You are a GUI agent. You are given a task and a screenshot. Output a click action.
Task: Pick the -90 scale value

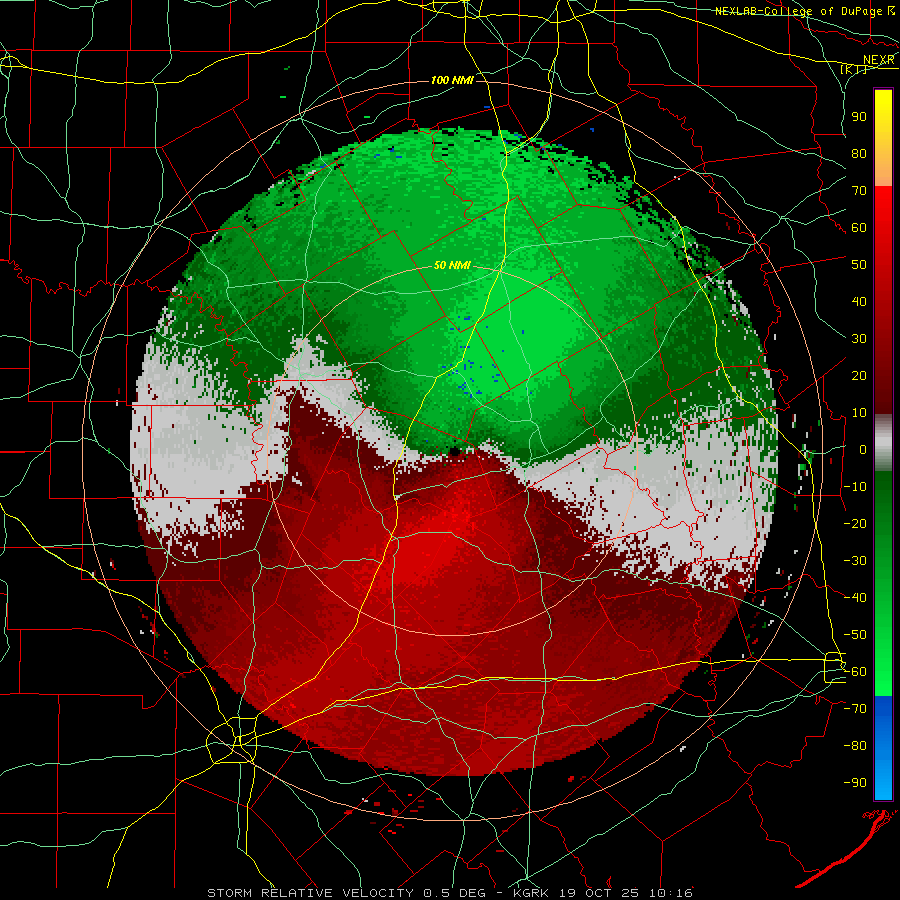pyautogui.click(x=855, y=783)
